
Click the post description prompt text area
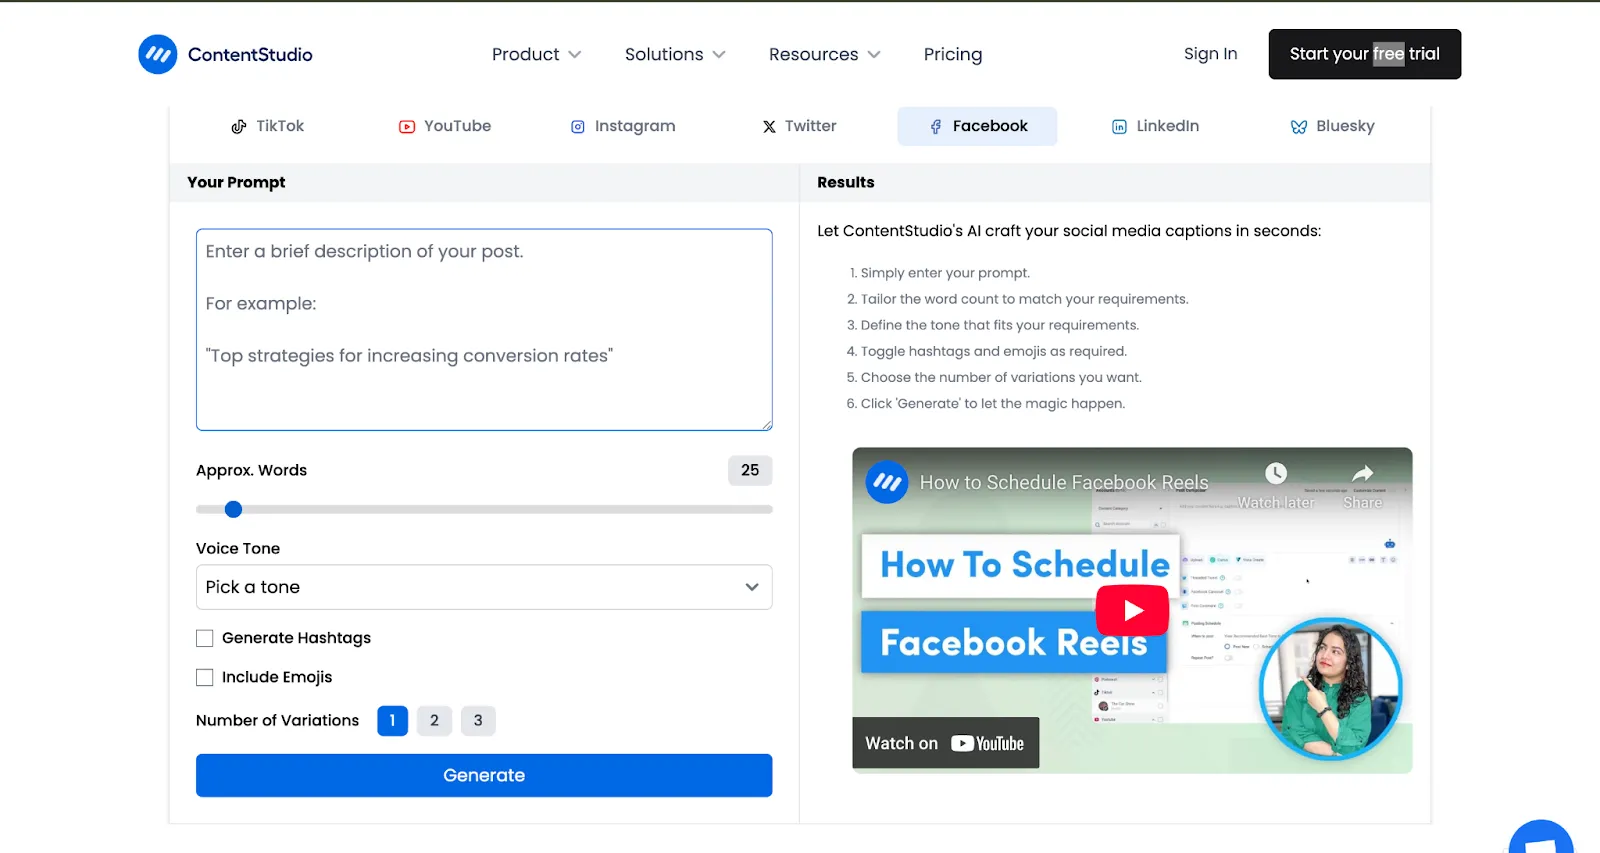click(x=484, y=330)
